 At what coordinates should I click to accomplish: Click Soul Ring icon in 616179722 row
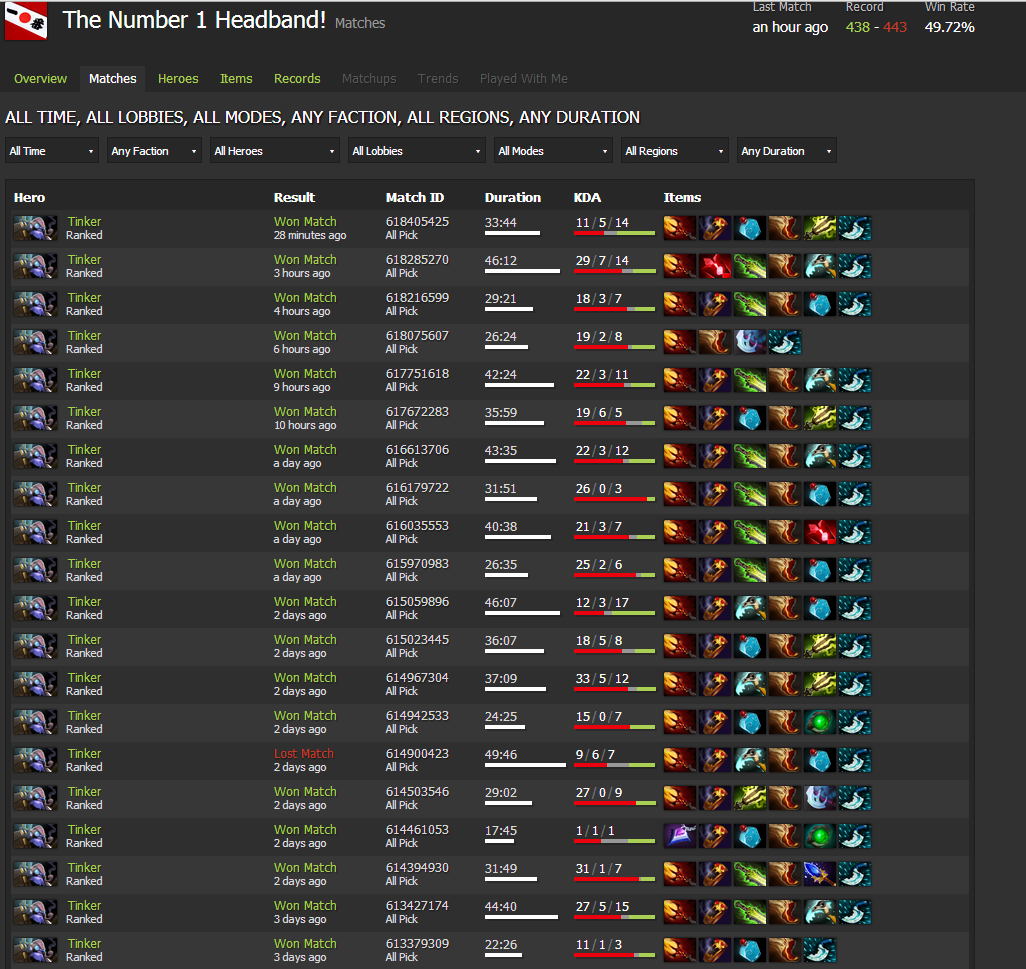[715, 494]
